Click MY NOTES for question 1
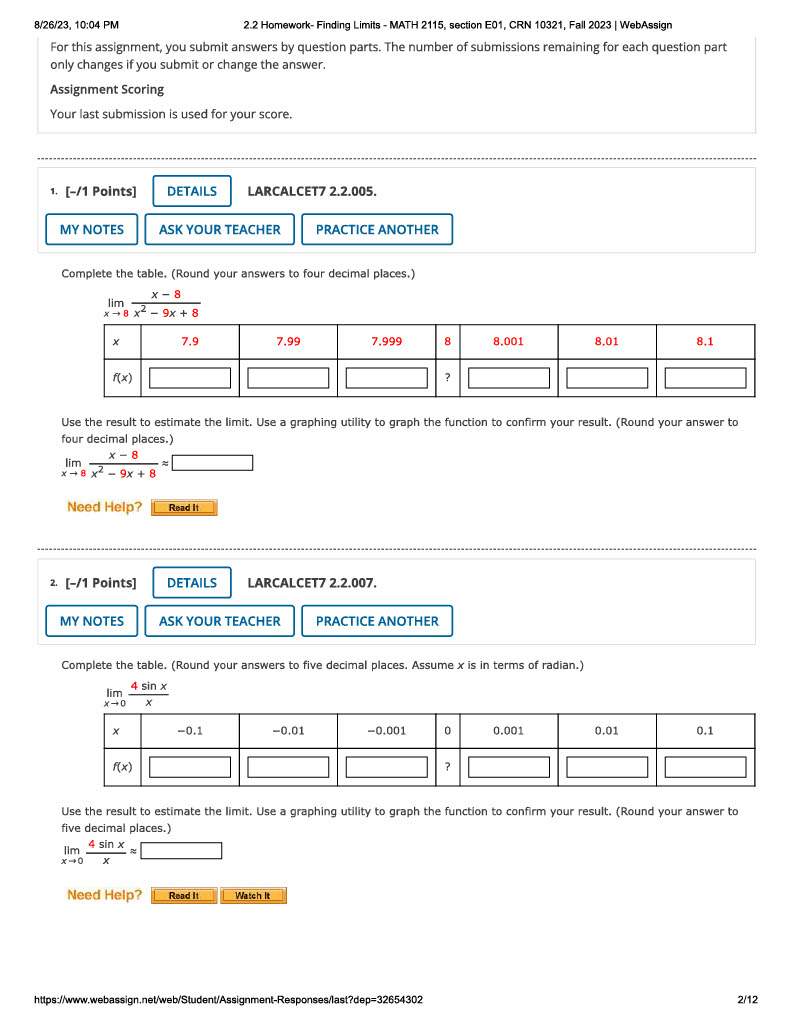 coord(91,229)
